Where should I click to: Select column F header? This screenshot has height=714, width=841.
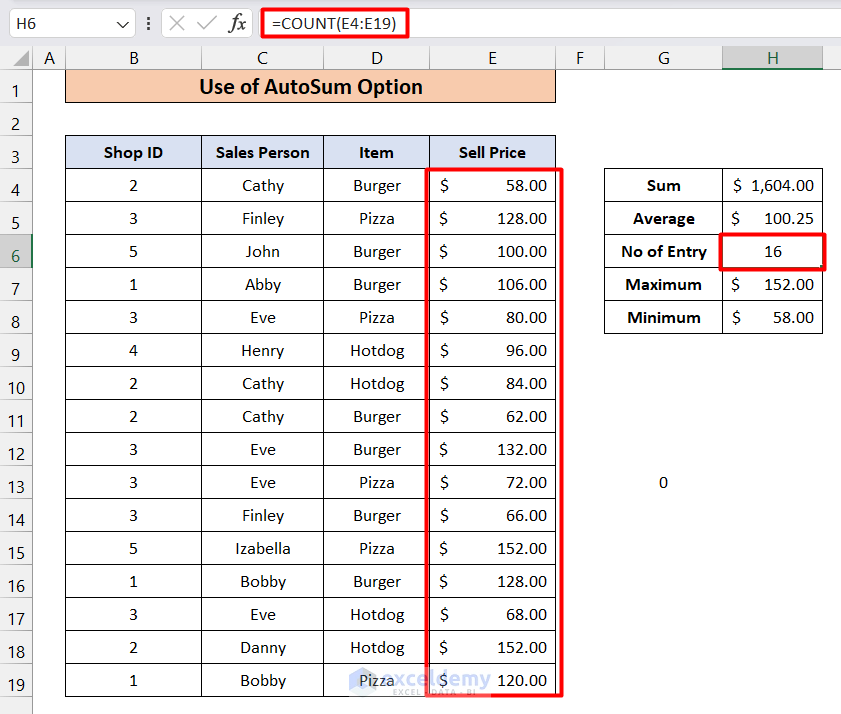580,58
